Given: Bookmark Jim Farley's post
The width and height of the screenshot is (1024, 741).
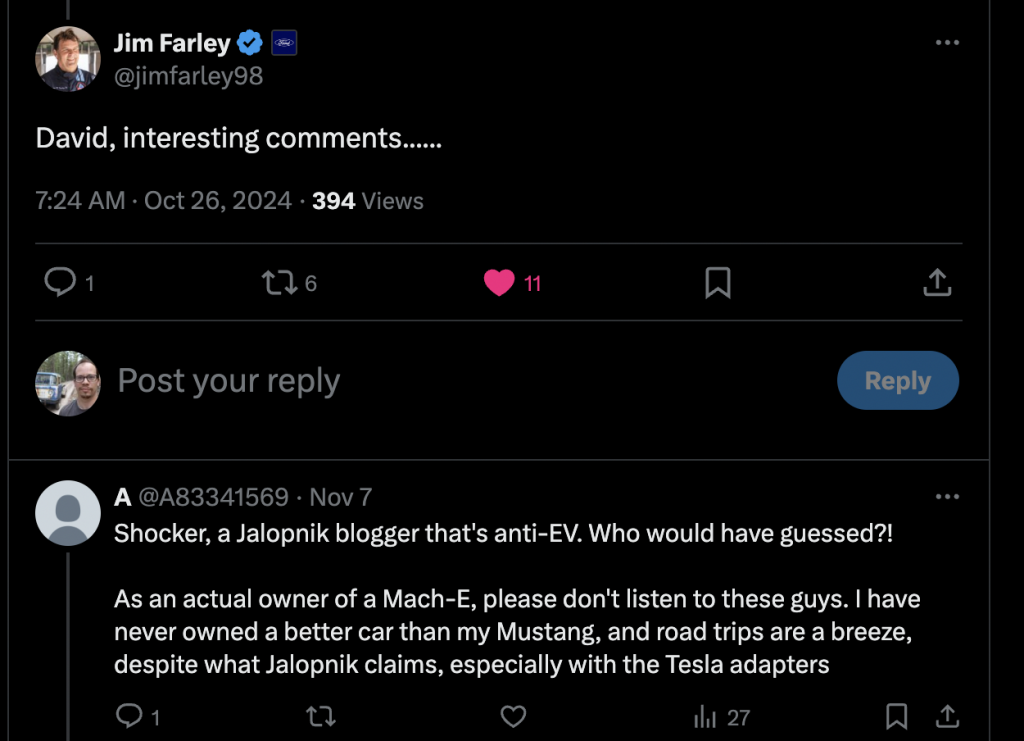Looking at the screenshot, I should point(718,283).
